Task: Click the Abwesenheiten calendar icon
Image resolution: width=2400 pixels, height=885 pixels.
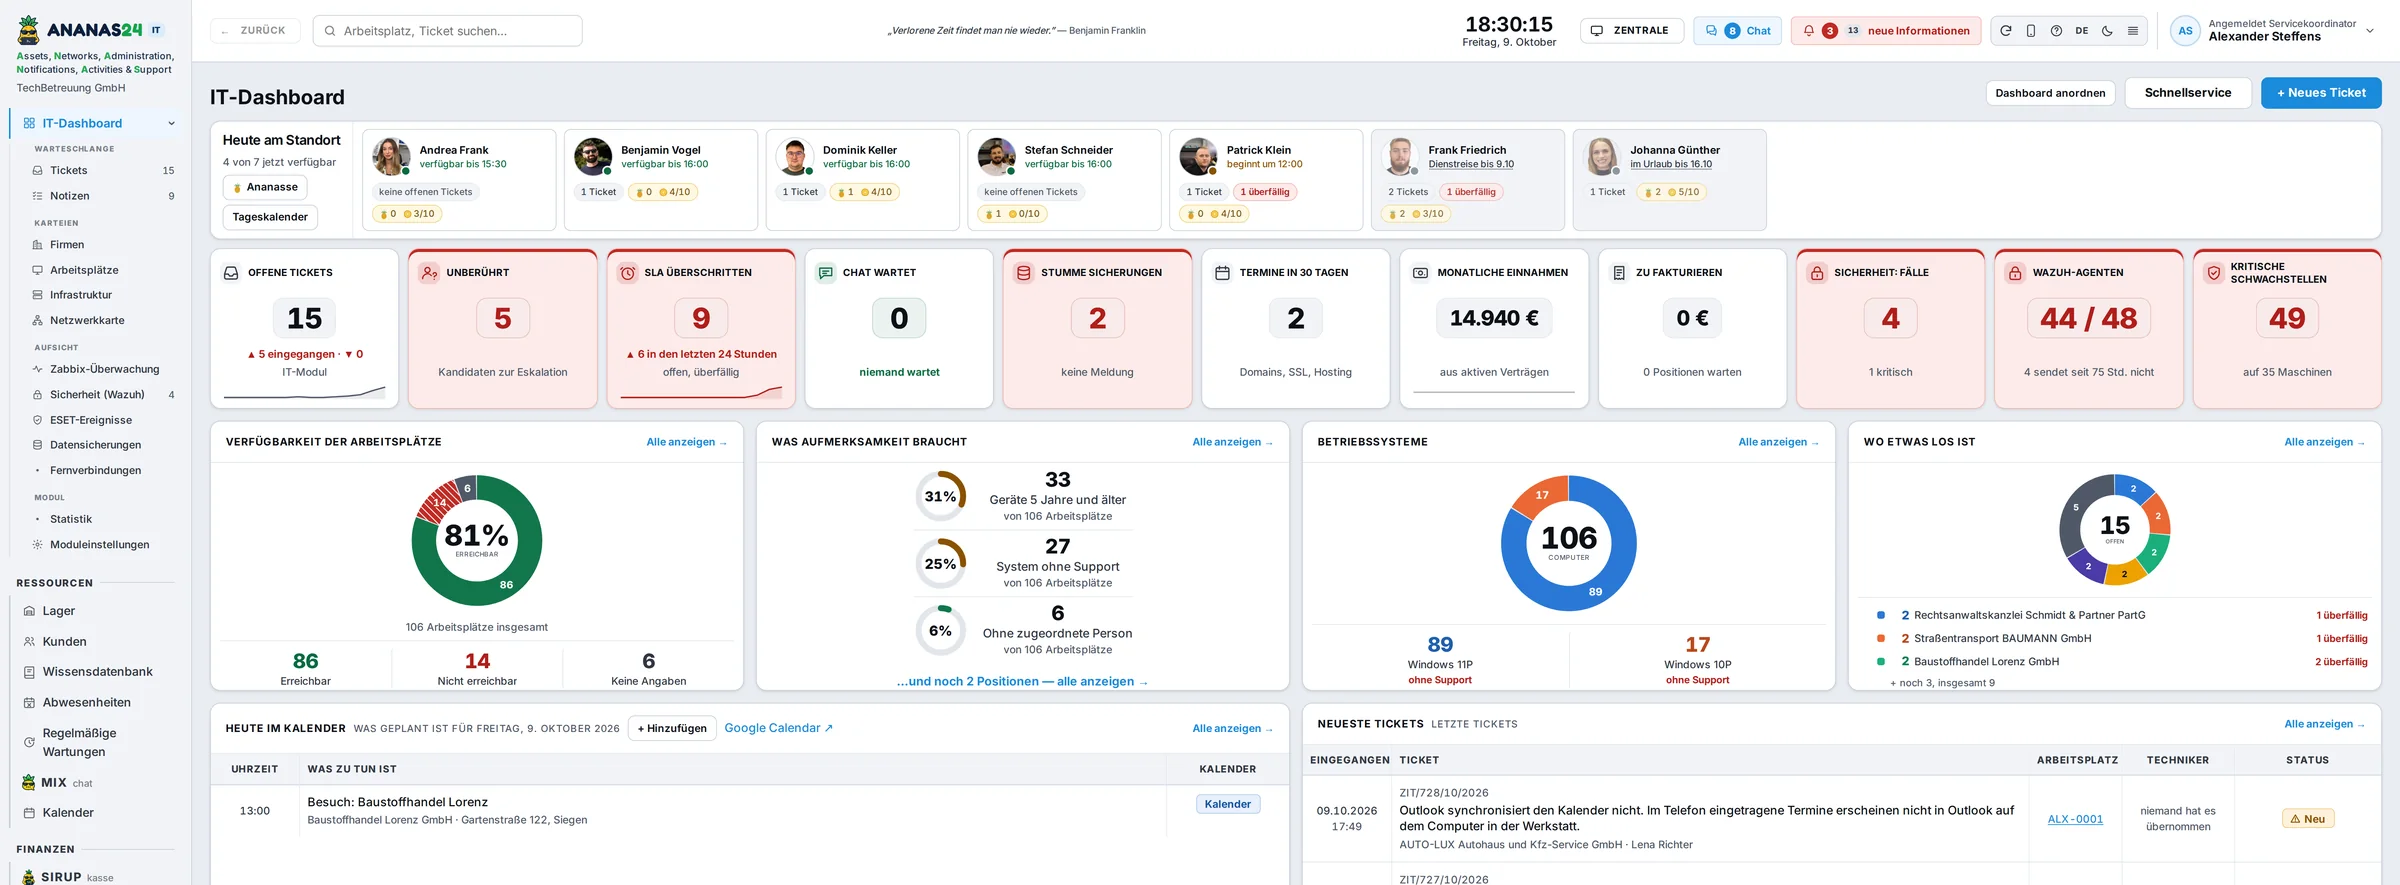Action: point(29,703)
